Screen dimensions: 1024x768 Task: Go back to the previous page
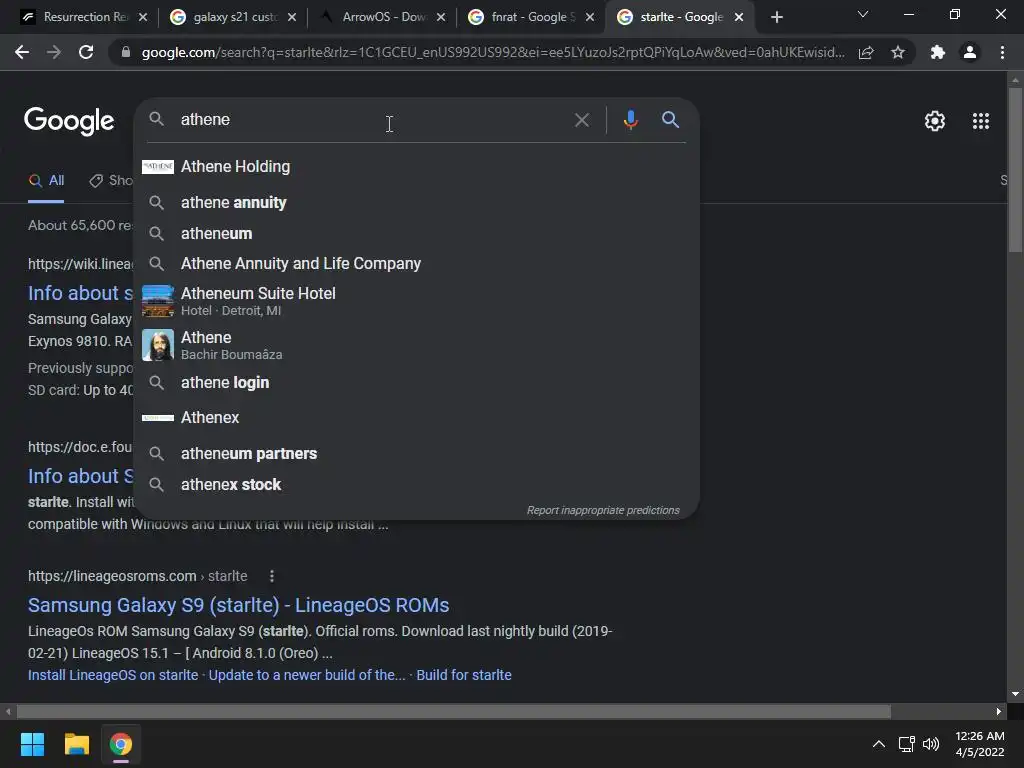22,52
